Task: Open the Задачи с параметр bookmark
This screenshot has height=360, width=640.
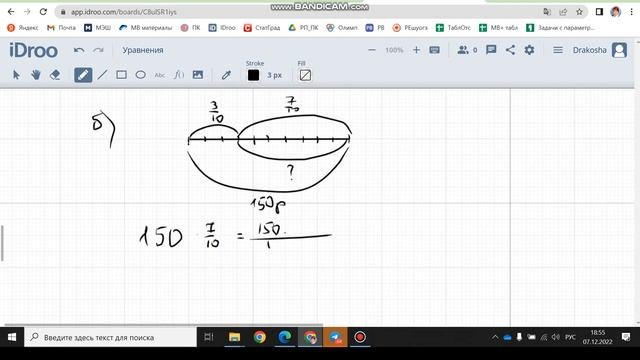Action: coord(560,28)
